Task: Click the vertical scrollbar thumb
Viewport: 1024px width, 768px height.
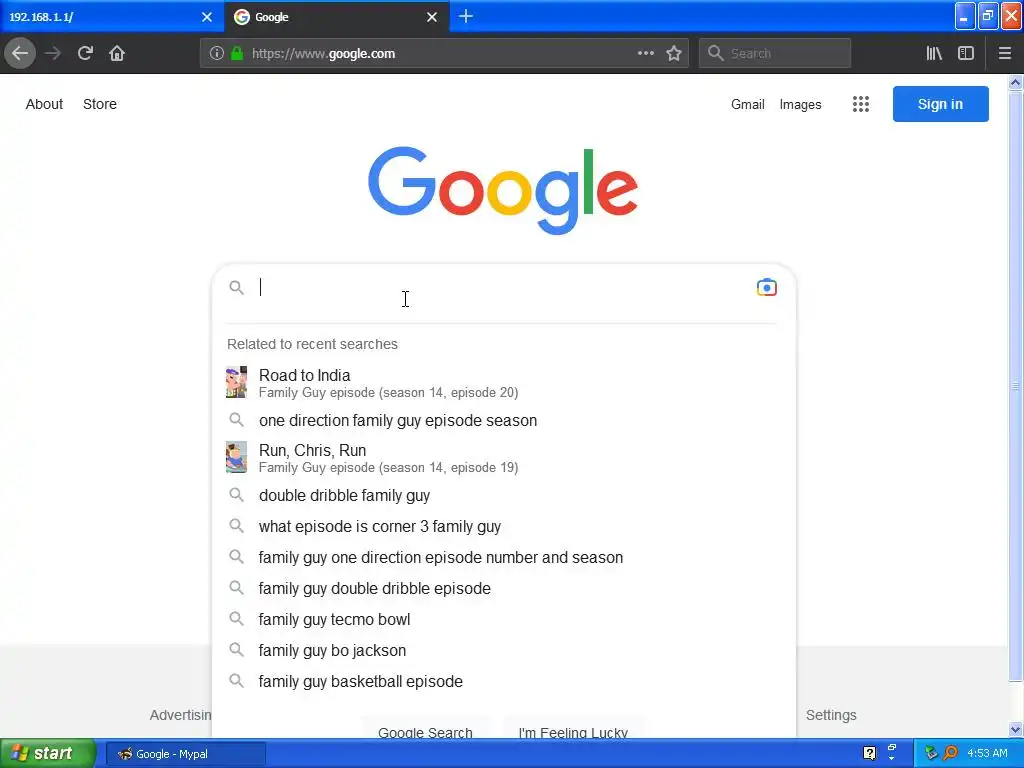Action: 1015,385
